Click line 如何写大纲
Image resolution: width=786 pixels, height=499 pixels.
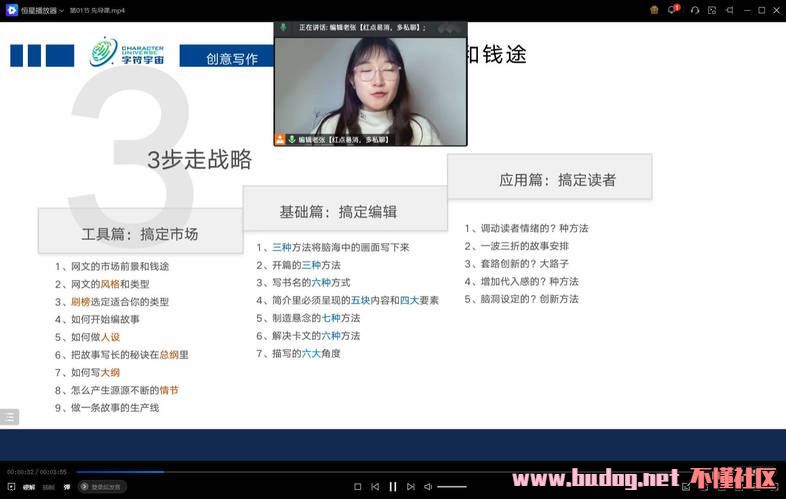click(x=87, y=373)
